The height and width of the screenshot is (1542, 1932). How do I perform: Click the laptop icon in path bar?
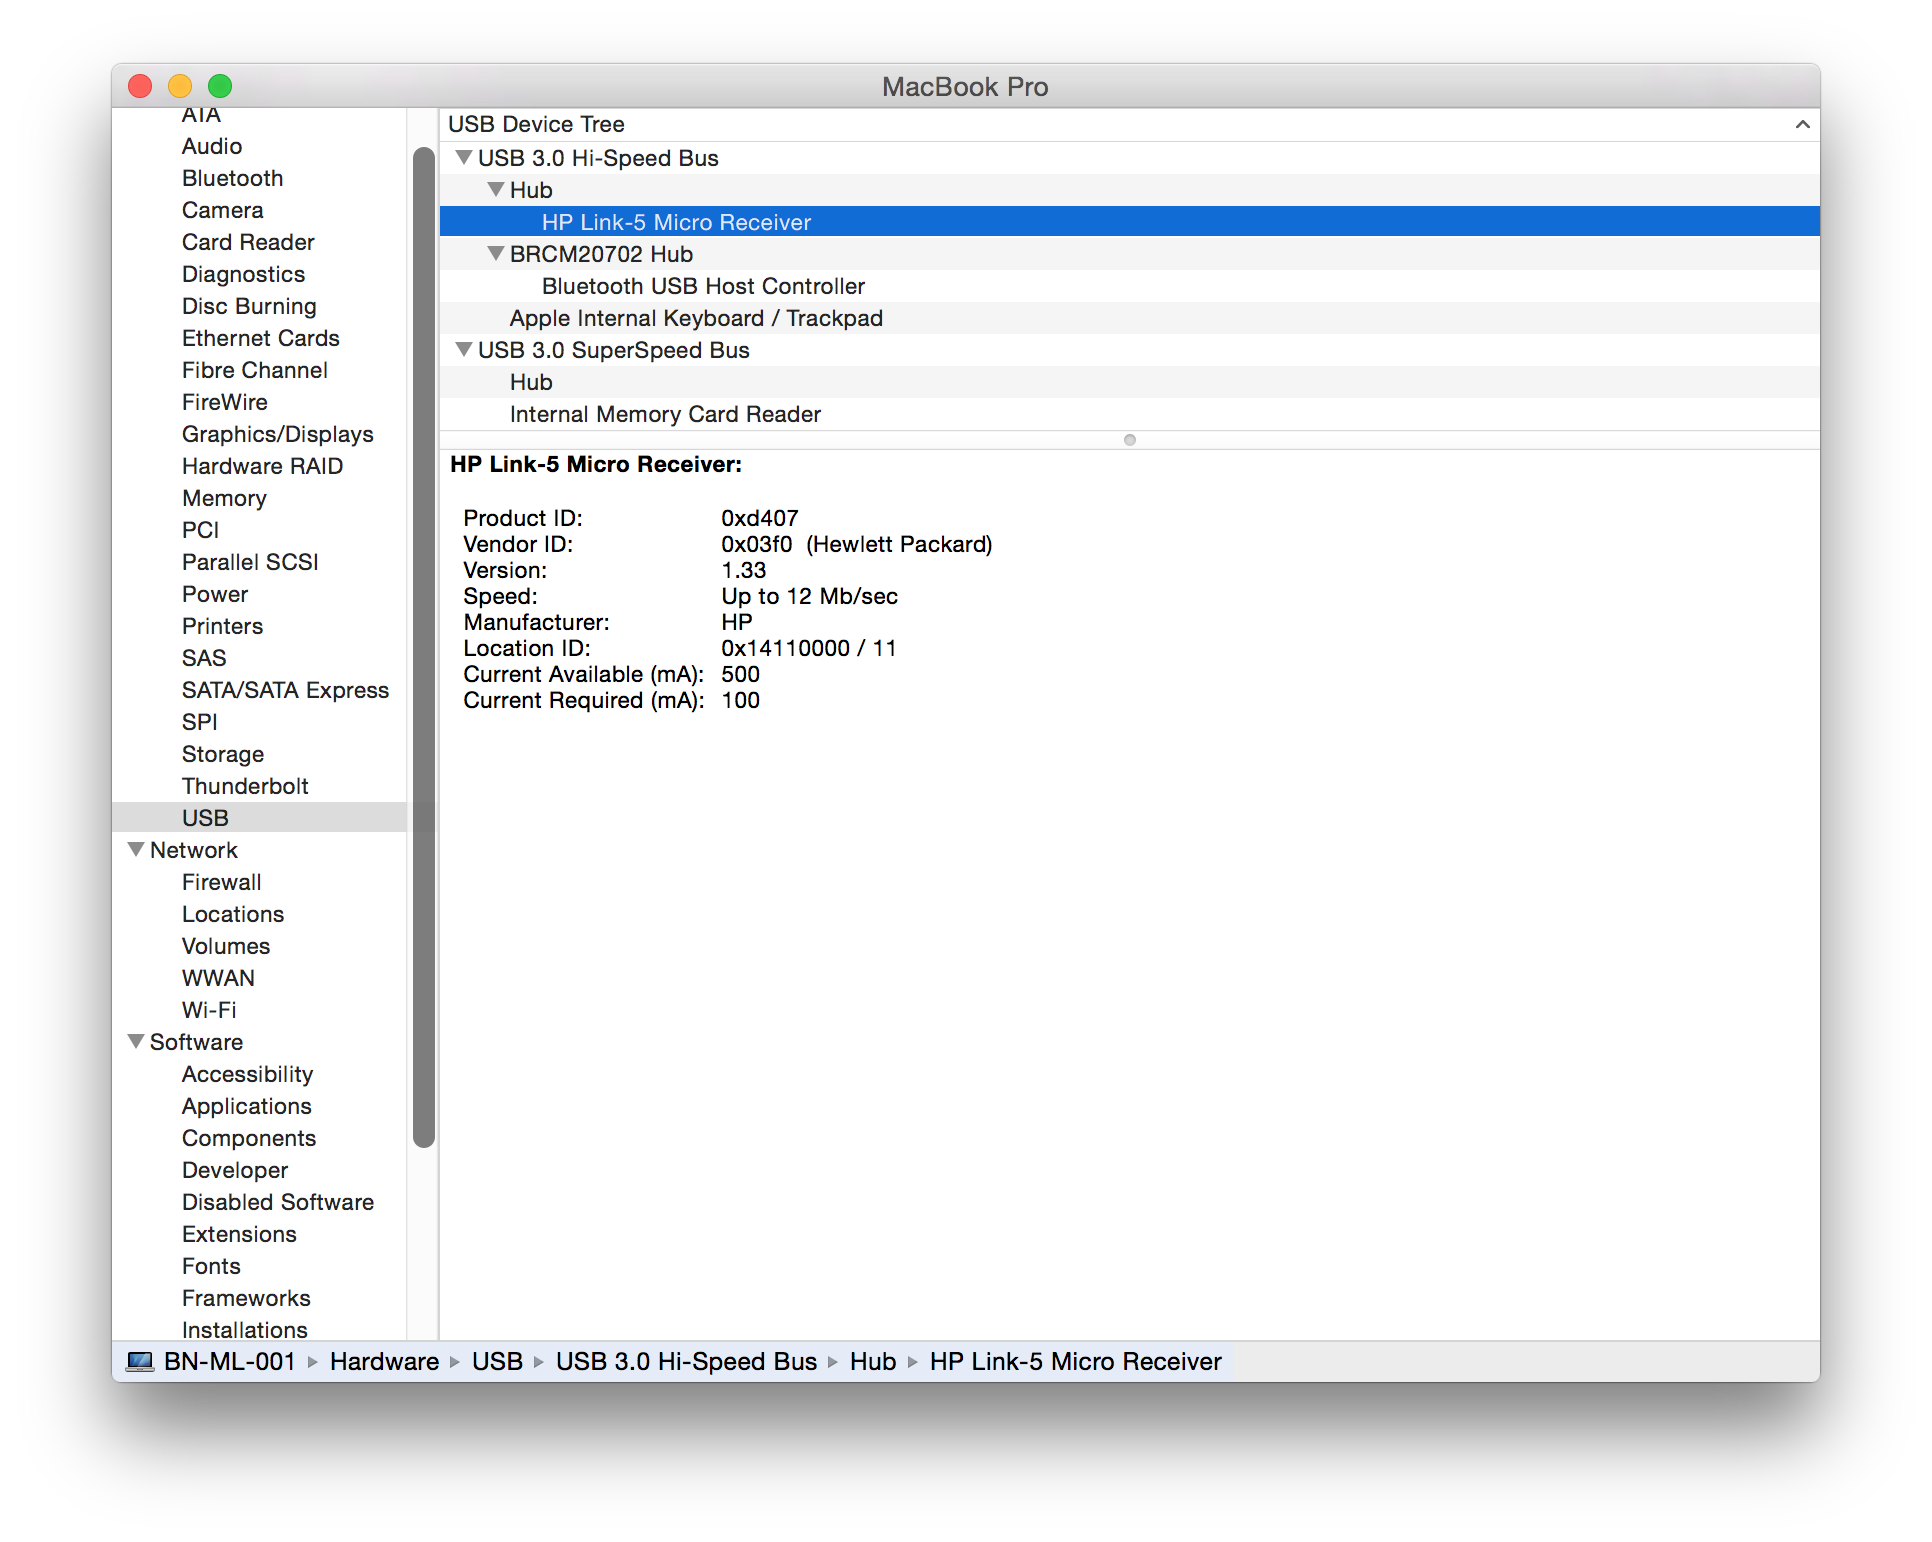coord(140,1362)
